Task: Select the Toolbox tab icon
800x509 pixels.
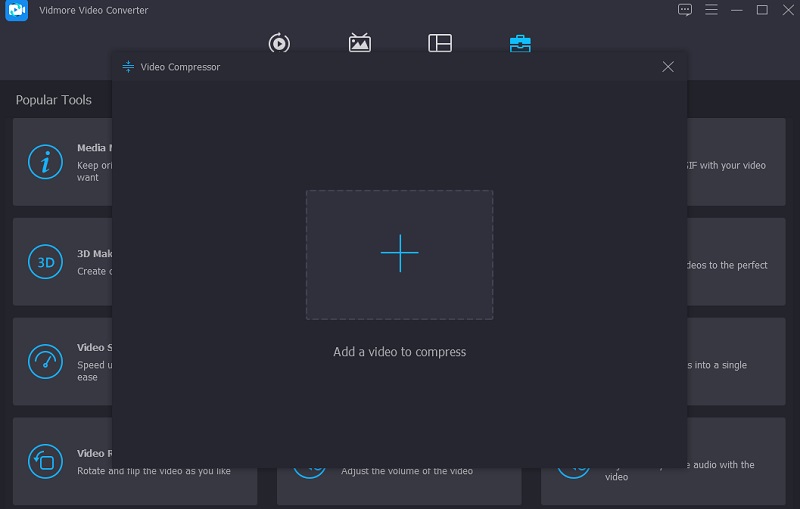Action: click(x=520, y=43)
